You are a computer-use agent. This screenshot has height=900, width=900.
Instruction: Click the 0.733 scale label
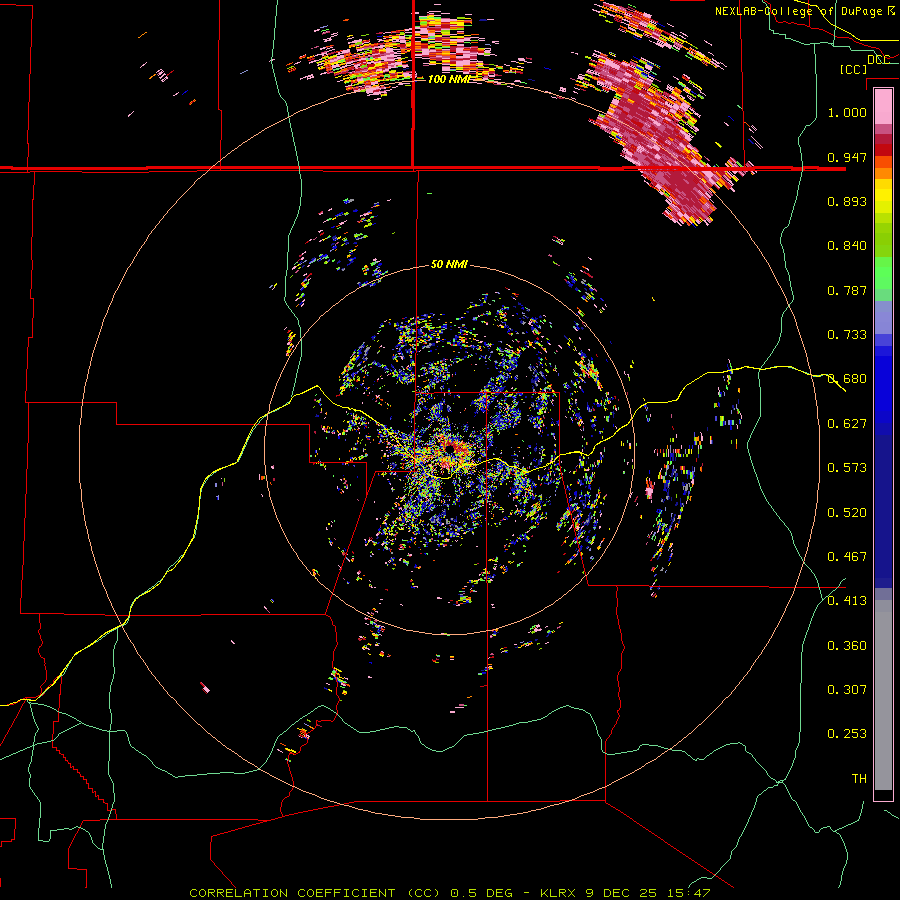pyautogui.click(x=847, y=335)
